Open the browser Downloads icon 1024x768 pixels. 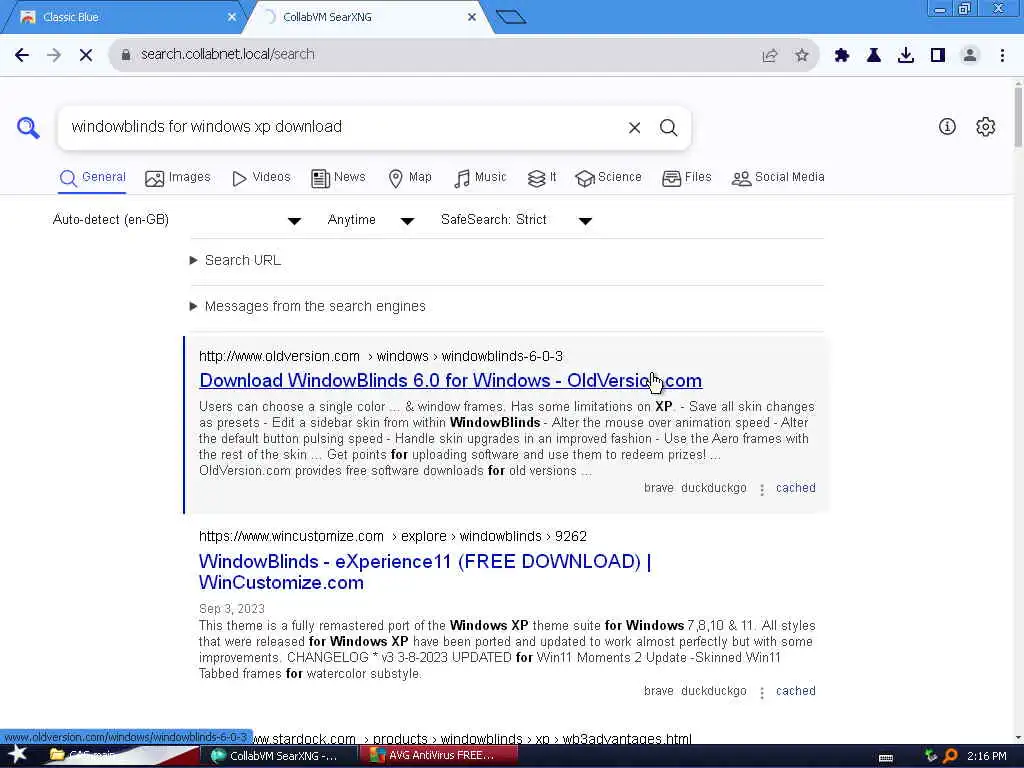[906, 56]
